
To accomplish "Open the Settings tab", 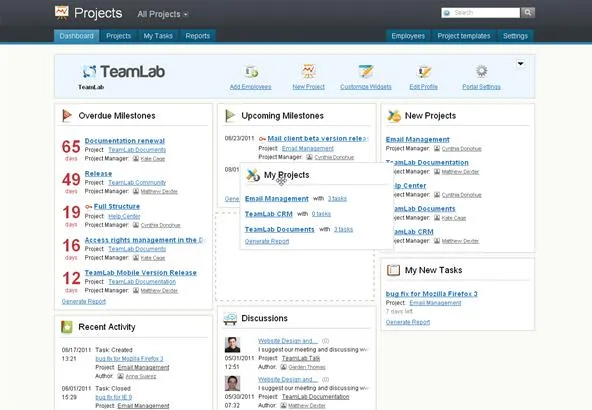I will (515, 36).
